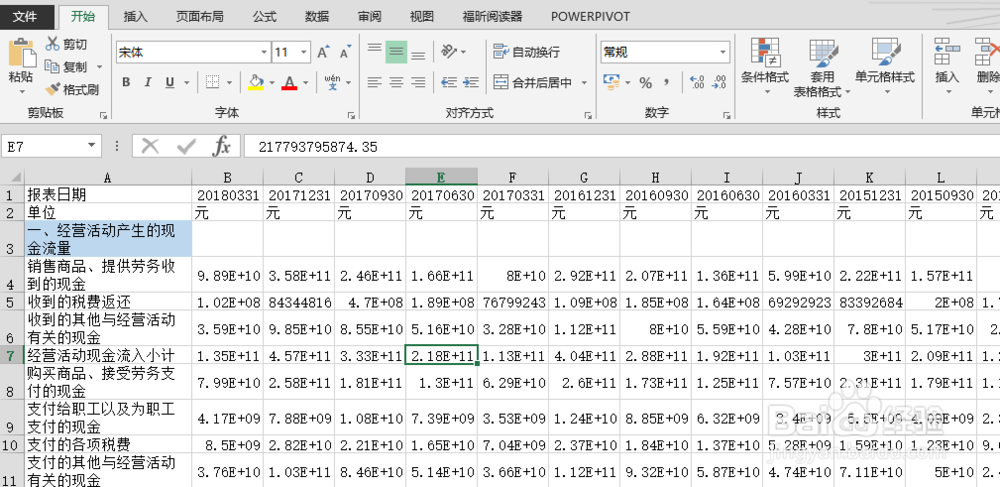Toggle Italic formatting
The image size is (1000, 487).
(x=148, y=82)
